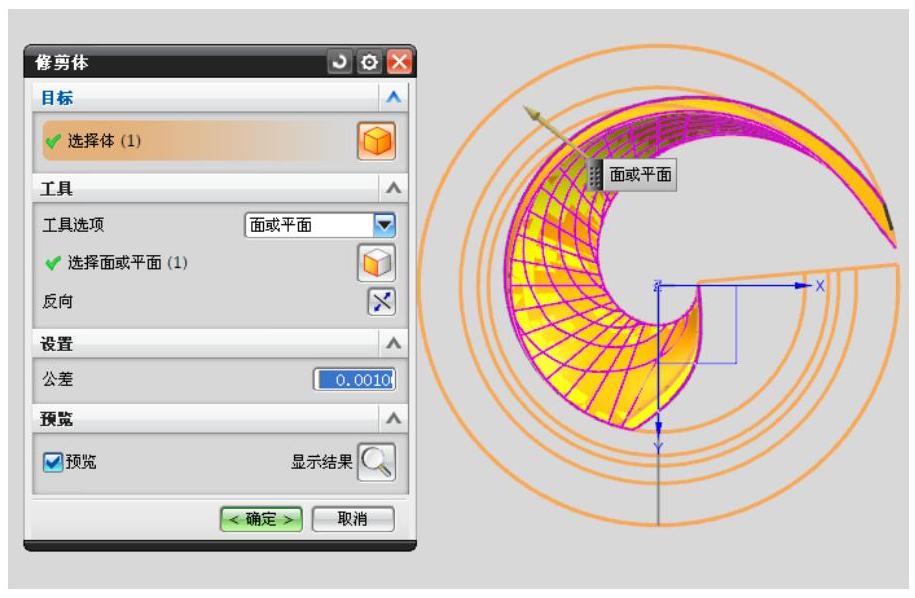Screen dimensions: 915x598
Task: Click the 面或平面 label in viewport
Action: pyautogui.click(x=640, y=174)
